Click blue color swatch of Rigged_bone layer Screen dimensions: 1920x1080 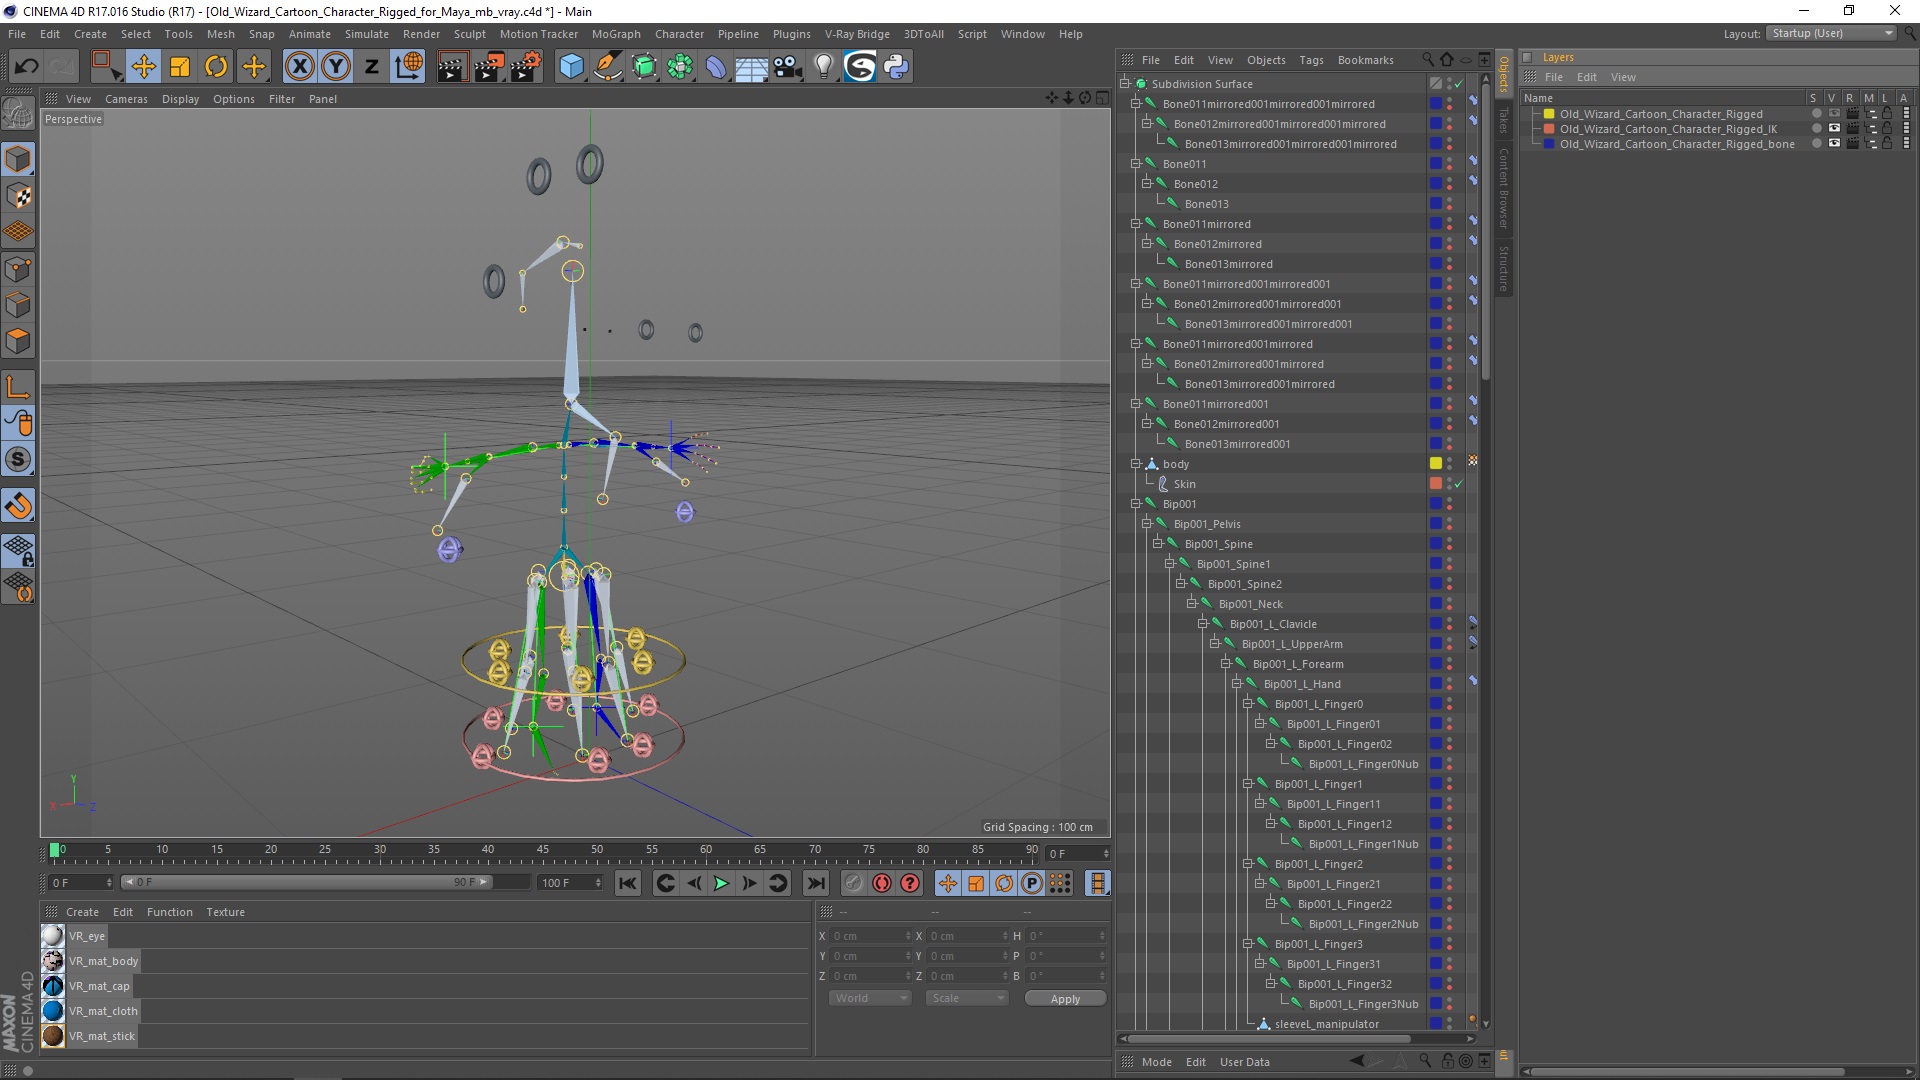click(x=1549, y=144)
